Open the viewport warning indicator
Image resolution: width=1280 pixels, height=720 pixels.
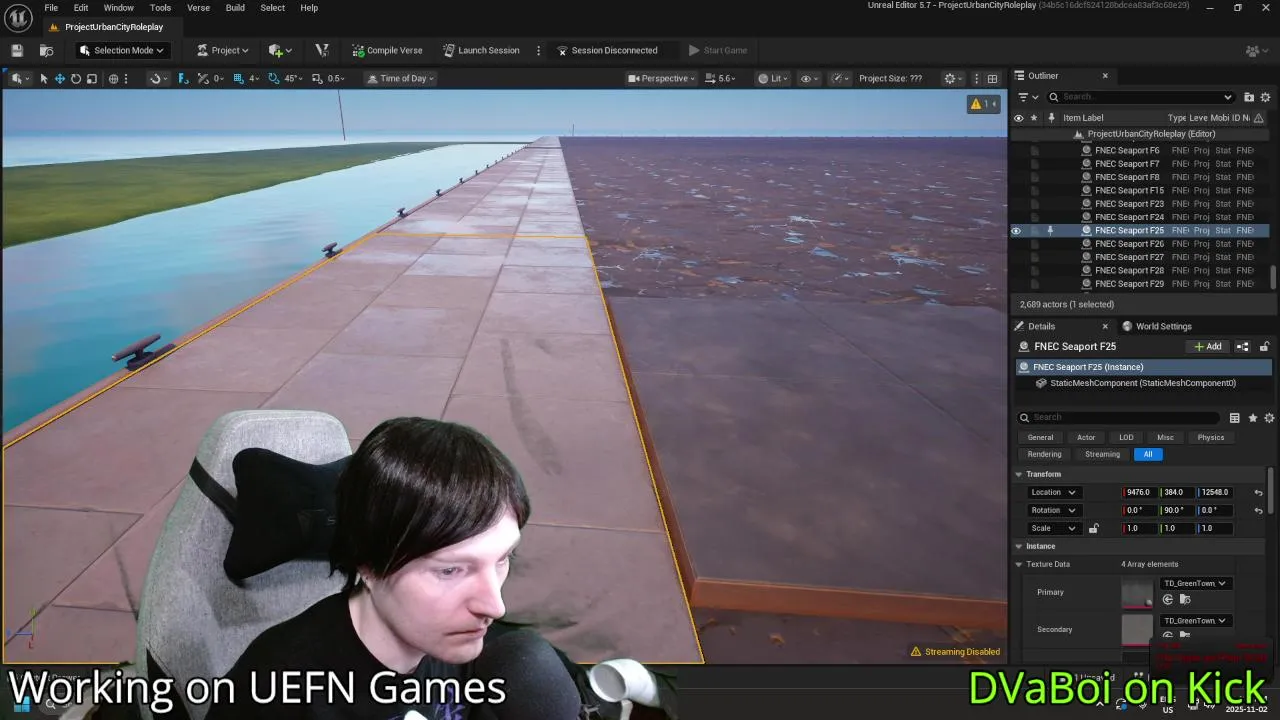point(981,104)
